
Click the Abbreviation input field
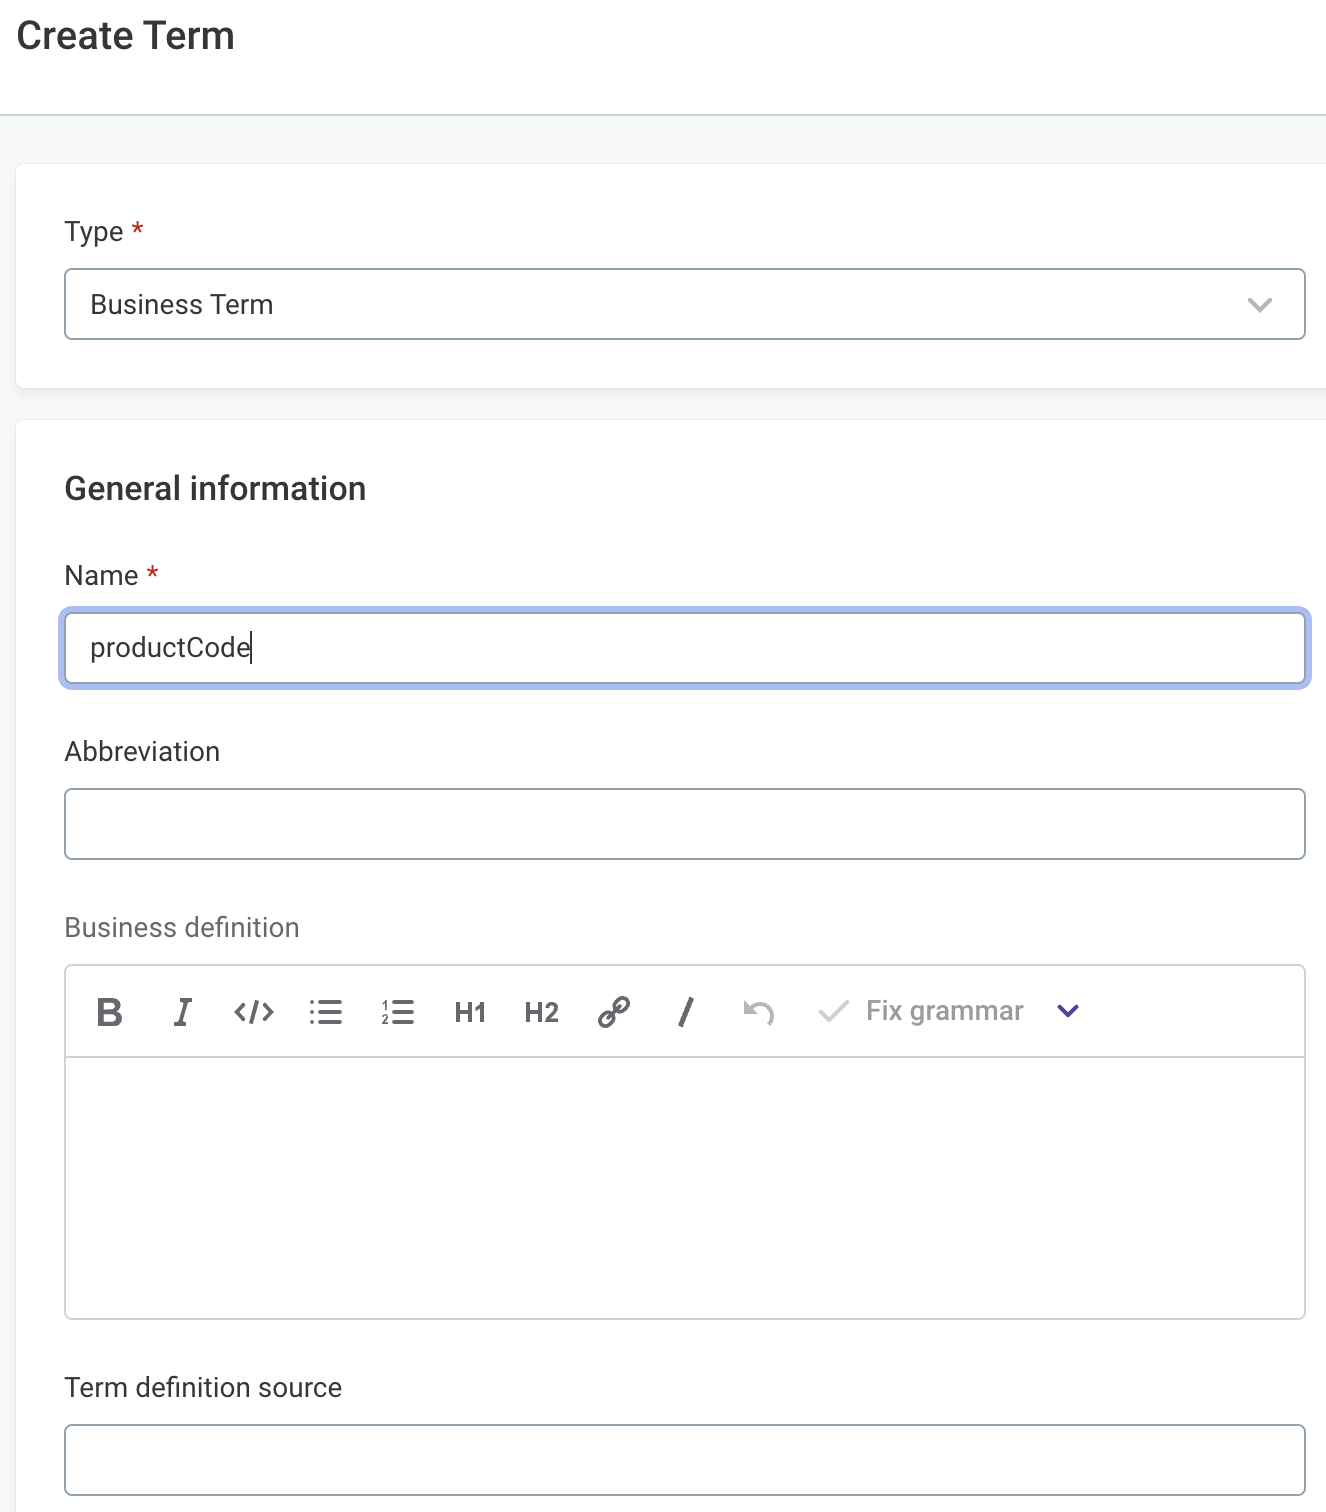(685, 824)
